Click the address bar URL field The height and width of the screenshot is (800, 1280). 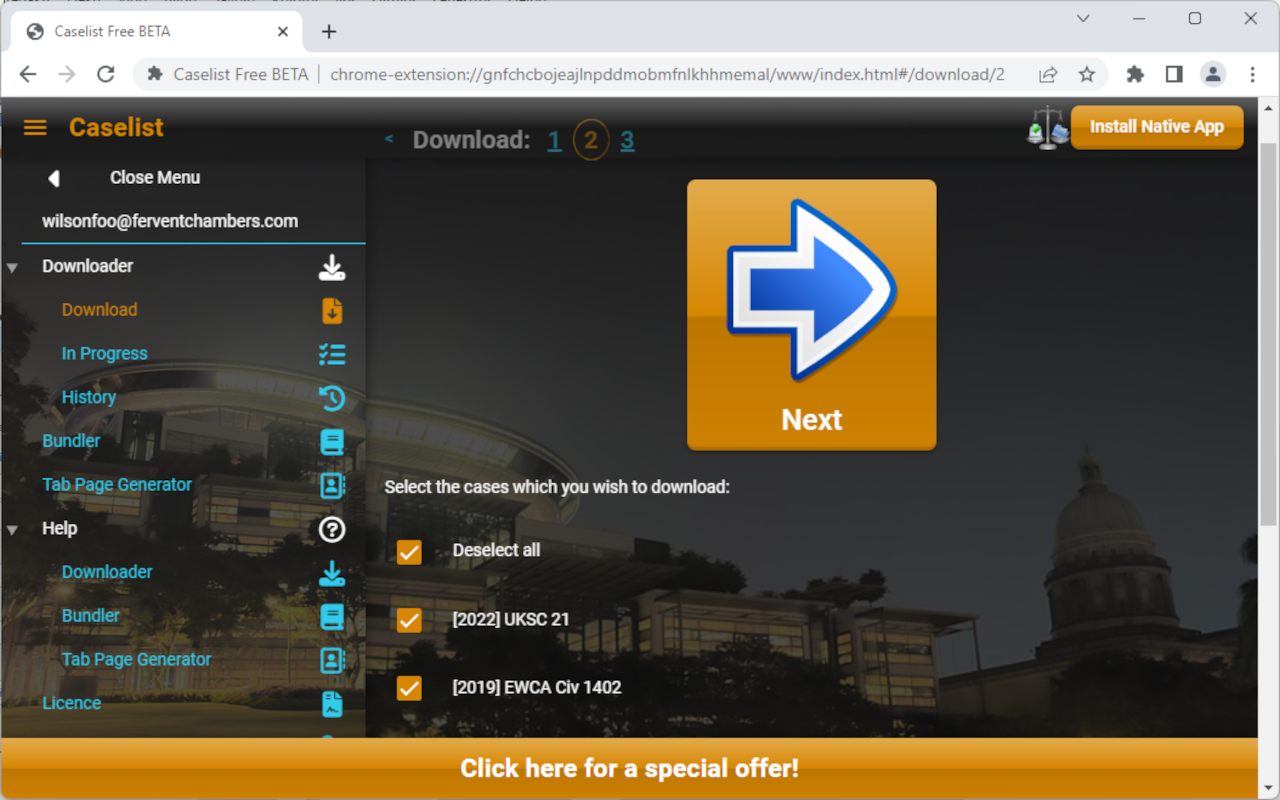point(667,74)
